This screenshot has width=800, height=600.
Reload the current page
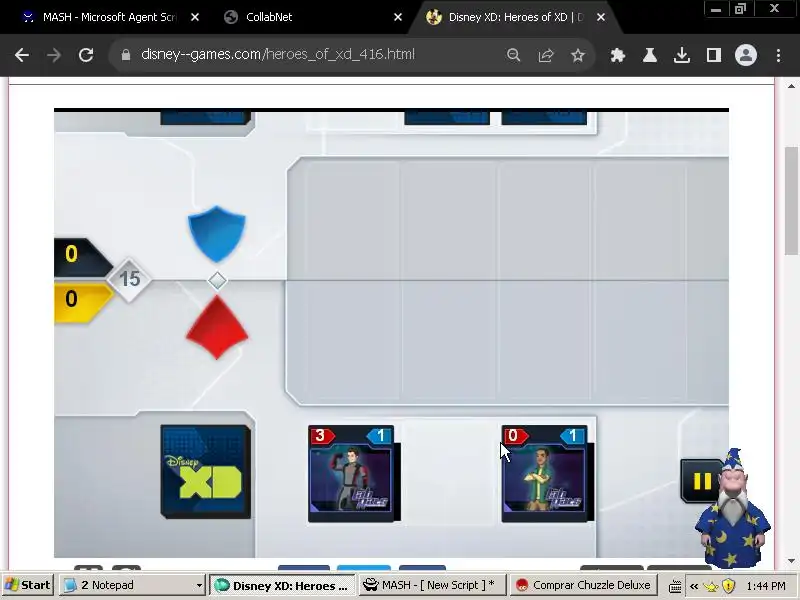pos(86,55)
